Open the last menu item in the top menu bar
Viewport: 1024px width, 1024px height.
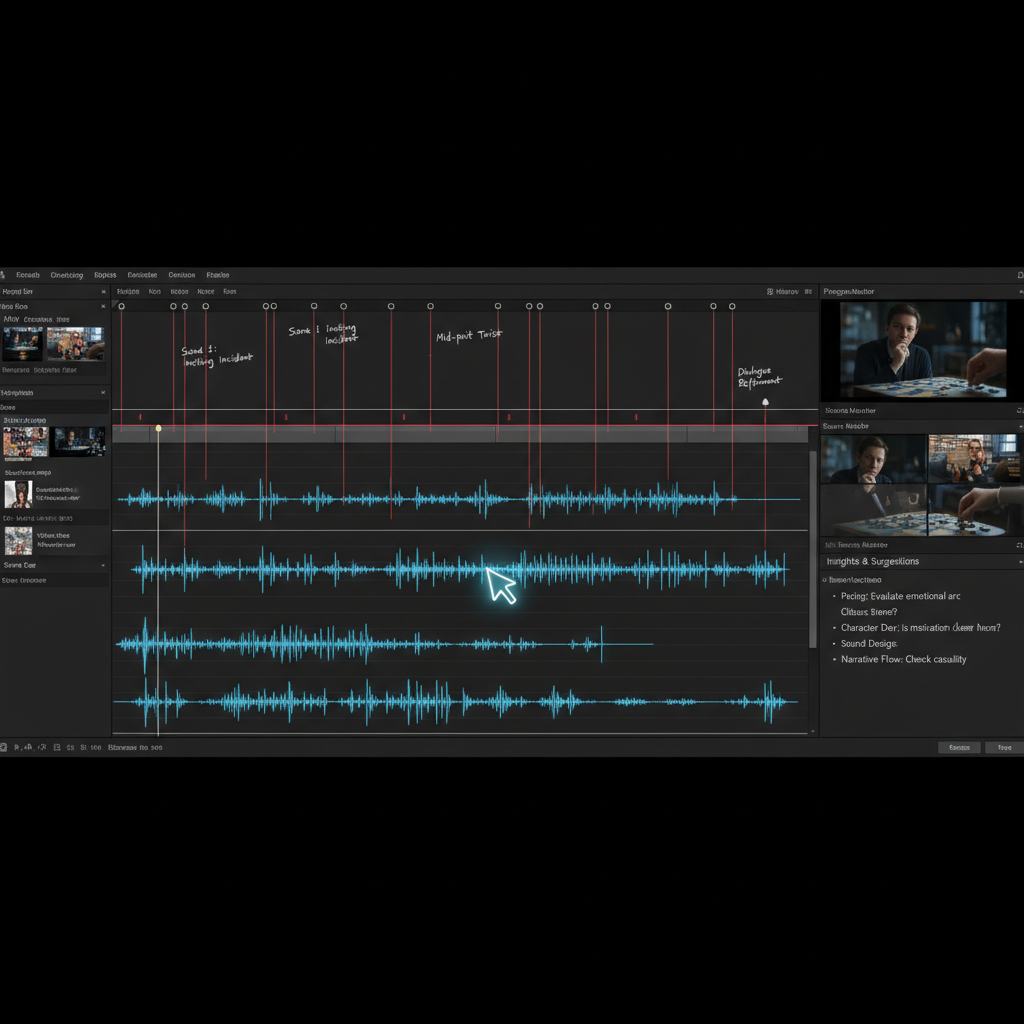tap(217, 275)
